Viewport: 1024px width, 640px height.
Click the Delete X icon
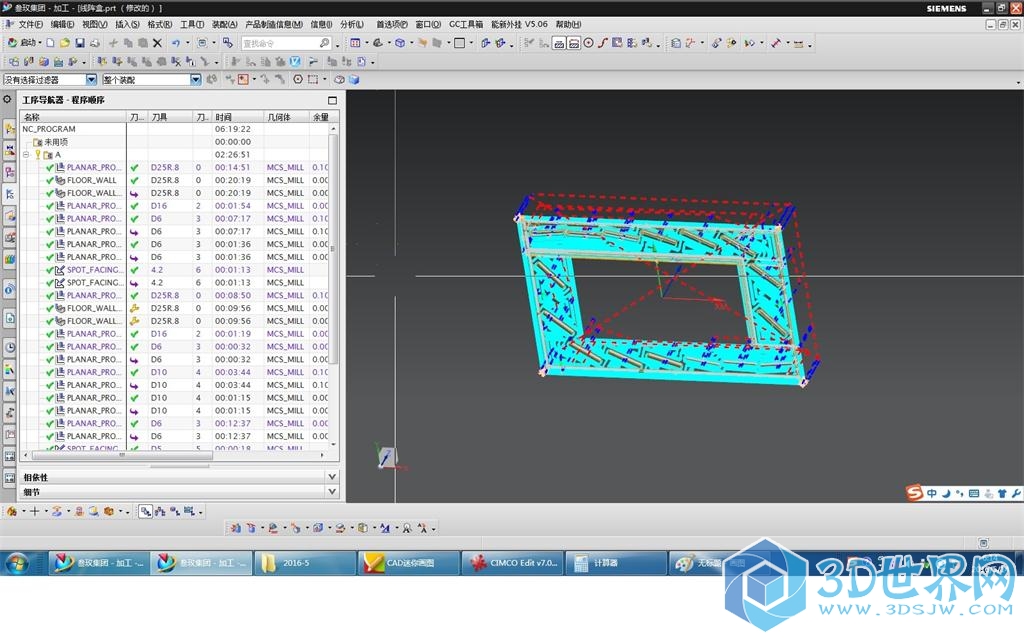(x=157, y=43)
